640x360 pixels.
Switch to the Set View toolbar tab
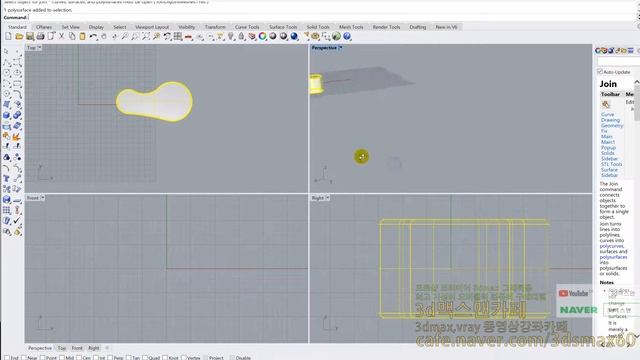pyautogui.click(x=71, y=27)
